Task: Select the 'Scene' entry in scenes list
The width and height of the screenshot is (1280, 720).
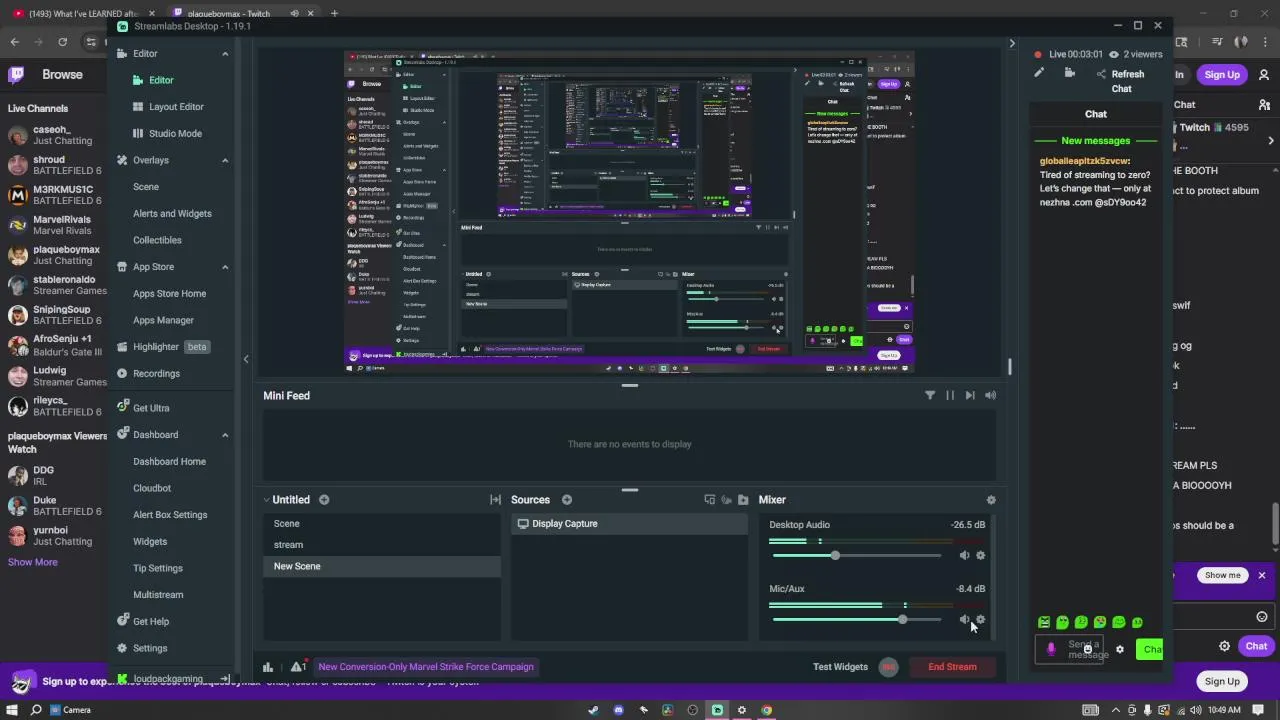Action: (x=382, y=524)
